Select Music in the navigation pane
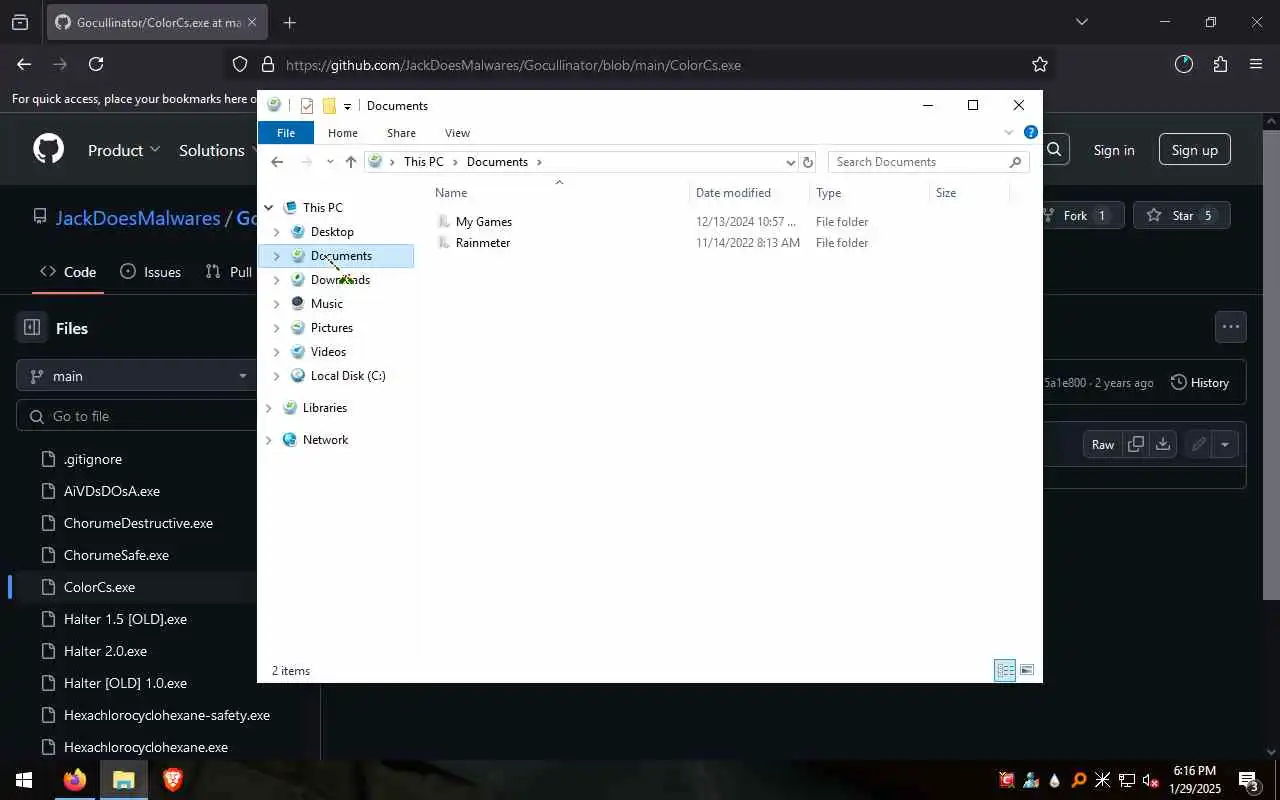Screen dimensions: 1280x800 (326, 304)
